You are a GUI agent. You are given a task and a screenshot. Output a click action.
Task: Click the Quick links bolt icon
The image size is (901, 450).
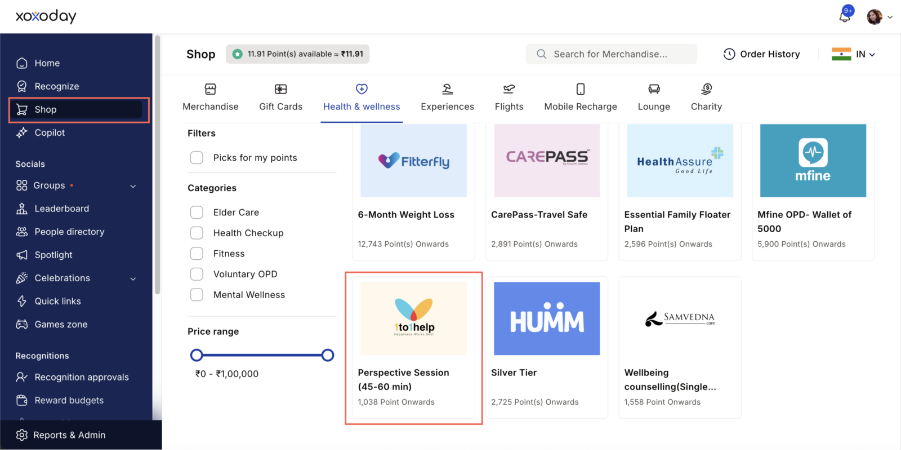click(x=22, y=301)
